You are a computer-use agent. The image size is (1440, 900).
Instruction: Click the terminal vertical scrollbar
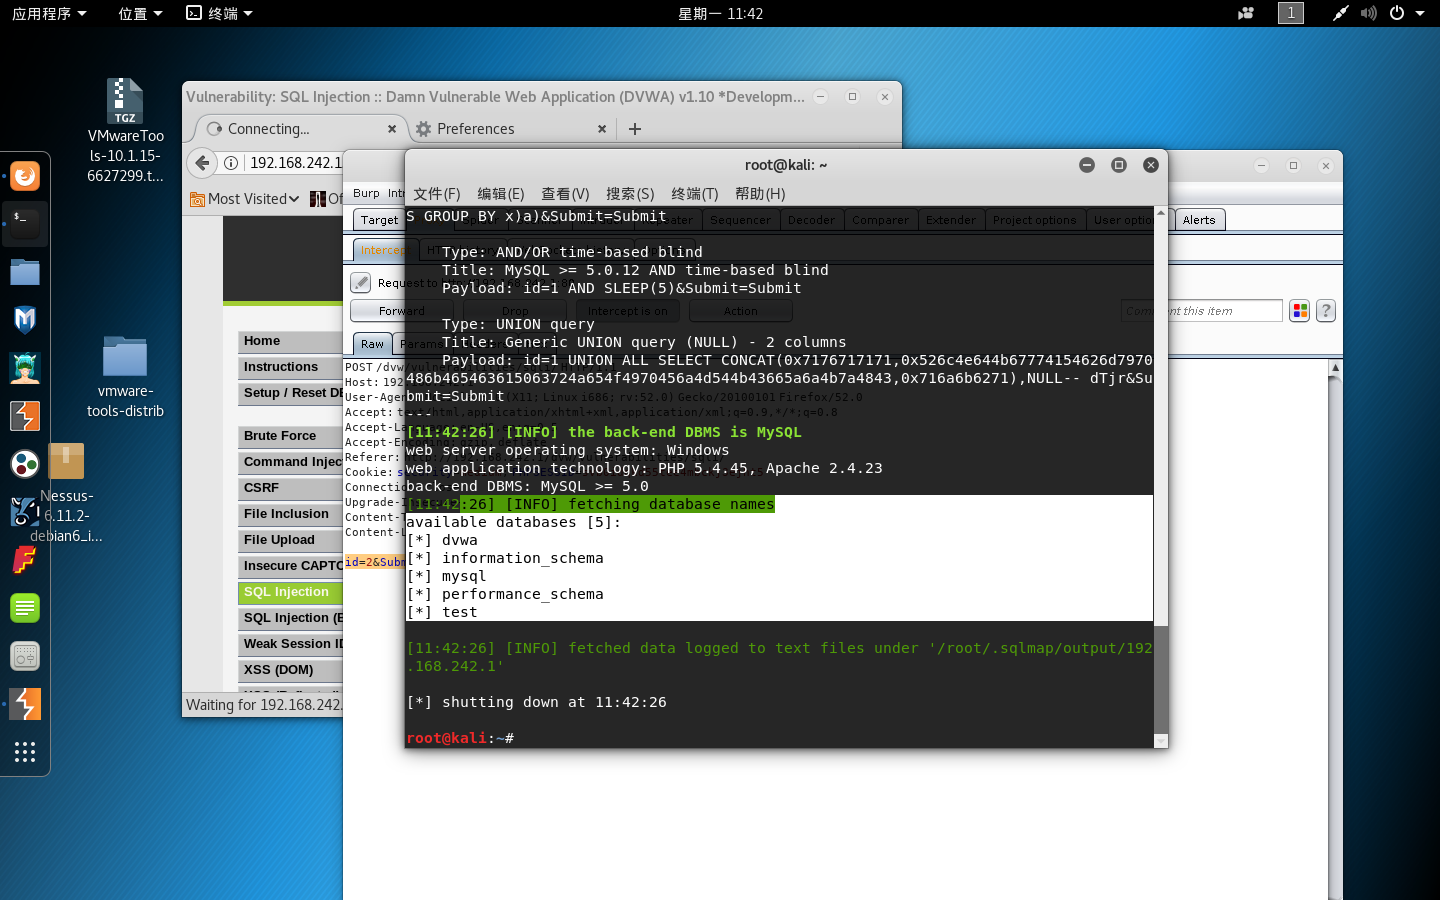pyautogui.click(x=1161, y=477)
